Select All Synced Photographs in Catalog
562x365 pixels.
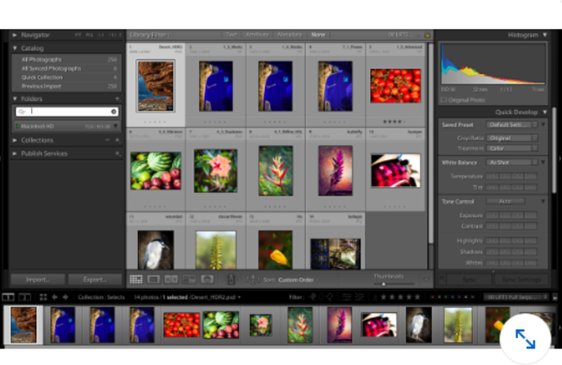tap(67, 68)
